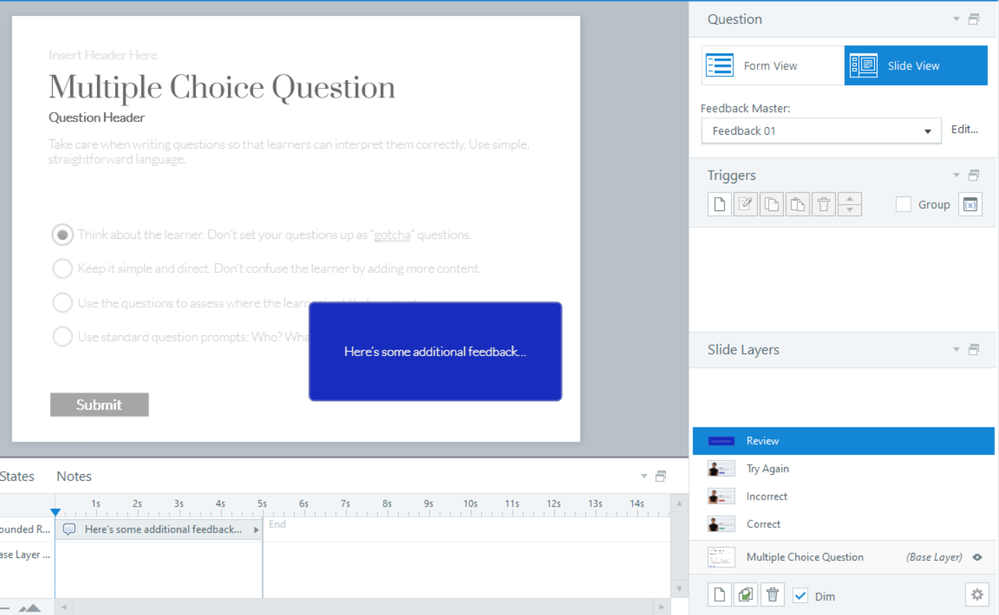The width and height of the screenshot is (999, 615).
Task: Click the timeline scroll down arrow
Action: tap(679, 589)
